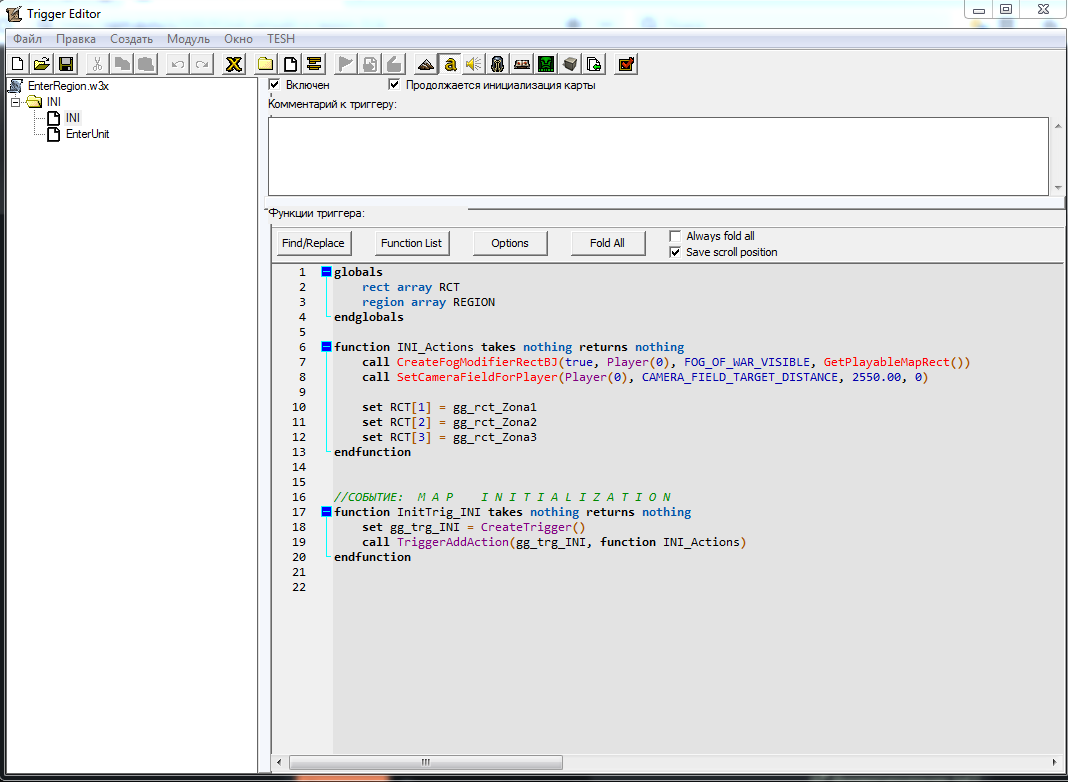Image resolution: width=1068 pixels, height=782 pixels.
Task: Toggle the map initialization checkbox
Action: coord(394,85)
